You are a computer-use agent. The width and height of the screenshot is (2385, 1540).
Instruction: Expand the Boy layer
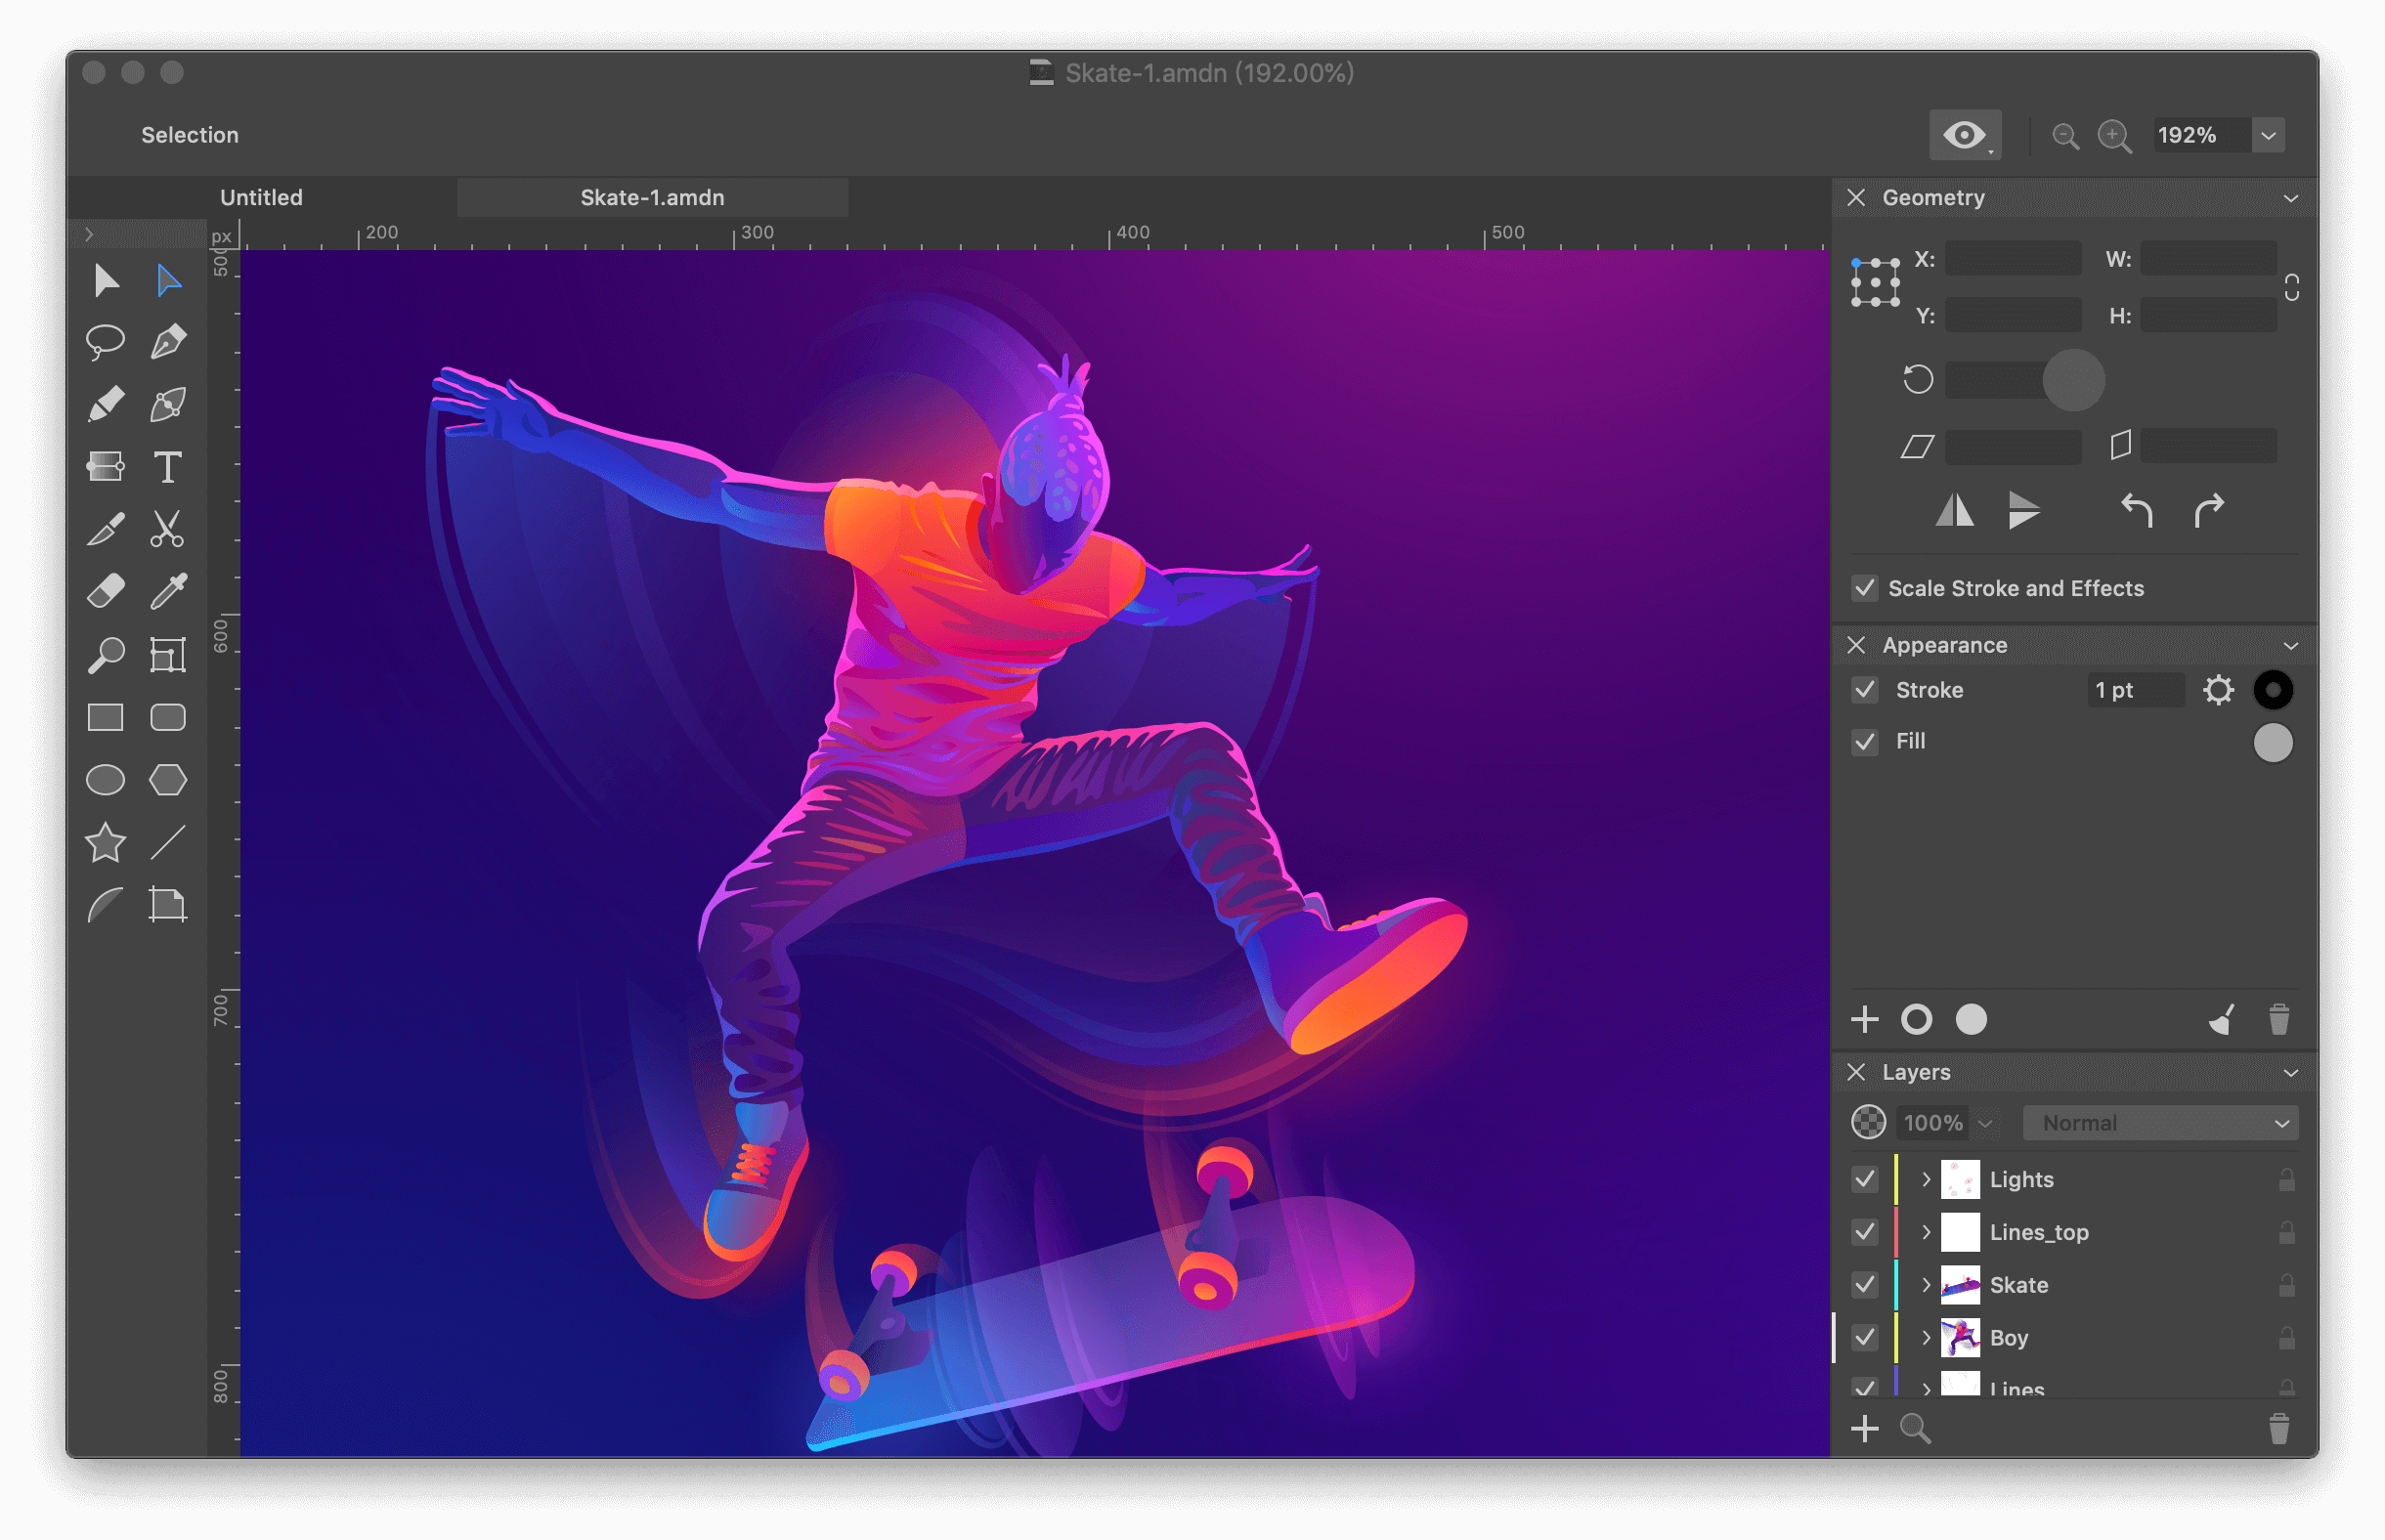tap(1925, 1338)
